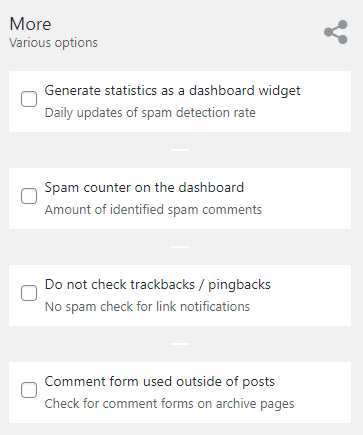Toggle Comment form used outside of posts checkbox
The height and width of the screenshot is (435, 363).
(x=29, y=390)
